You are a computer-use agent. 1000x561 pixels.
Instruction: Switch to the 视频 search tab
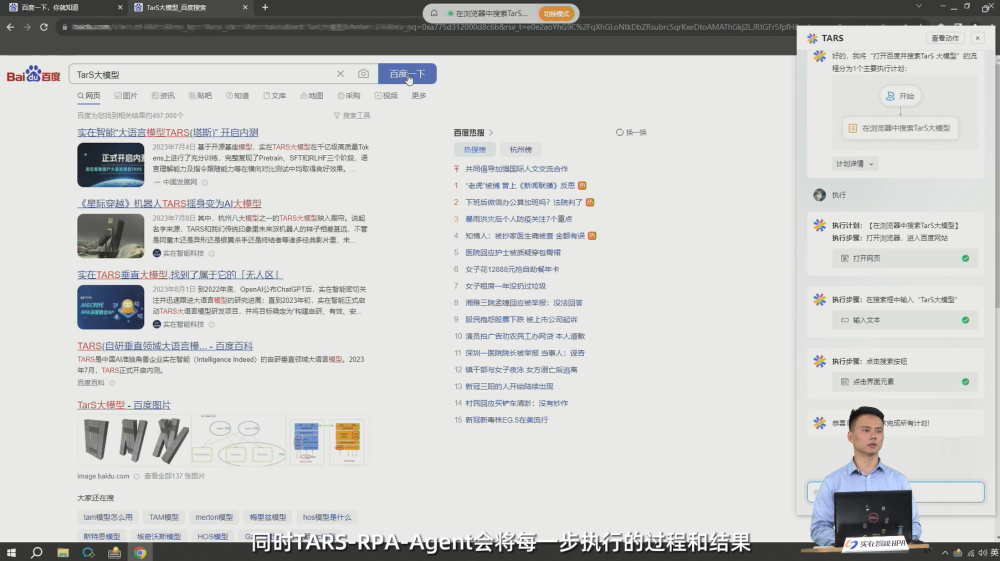point(386,96)
